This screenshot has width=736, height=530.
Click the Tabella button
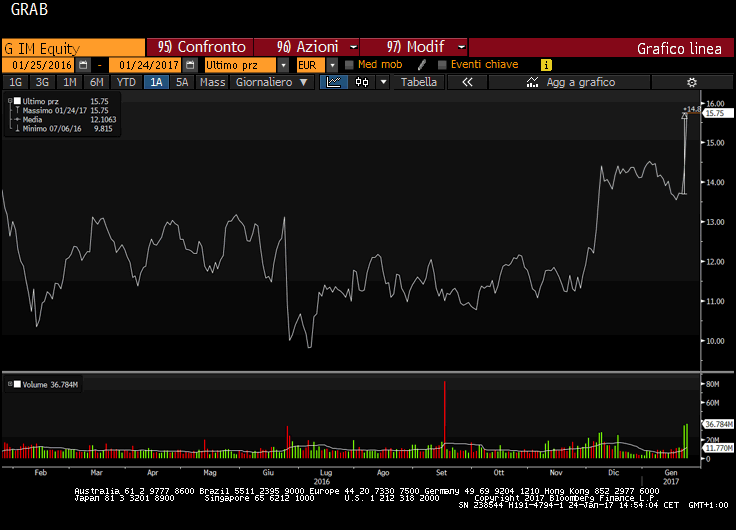click(x=419, y=82)
